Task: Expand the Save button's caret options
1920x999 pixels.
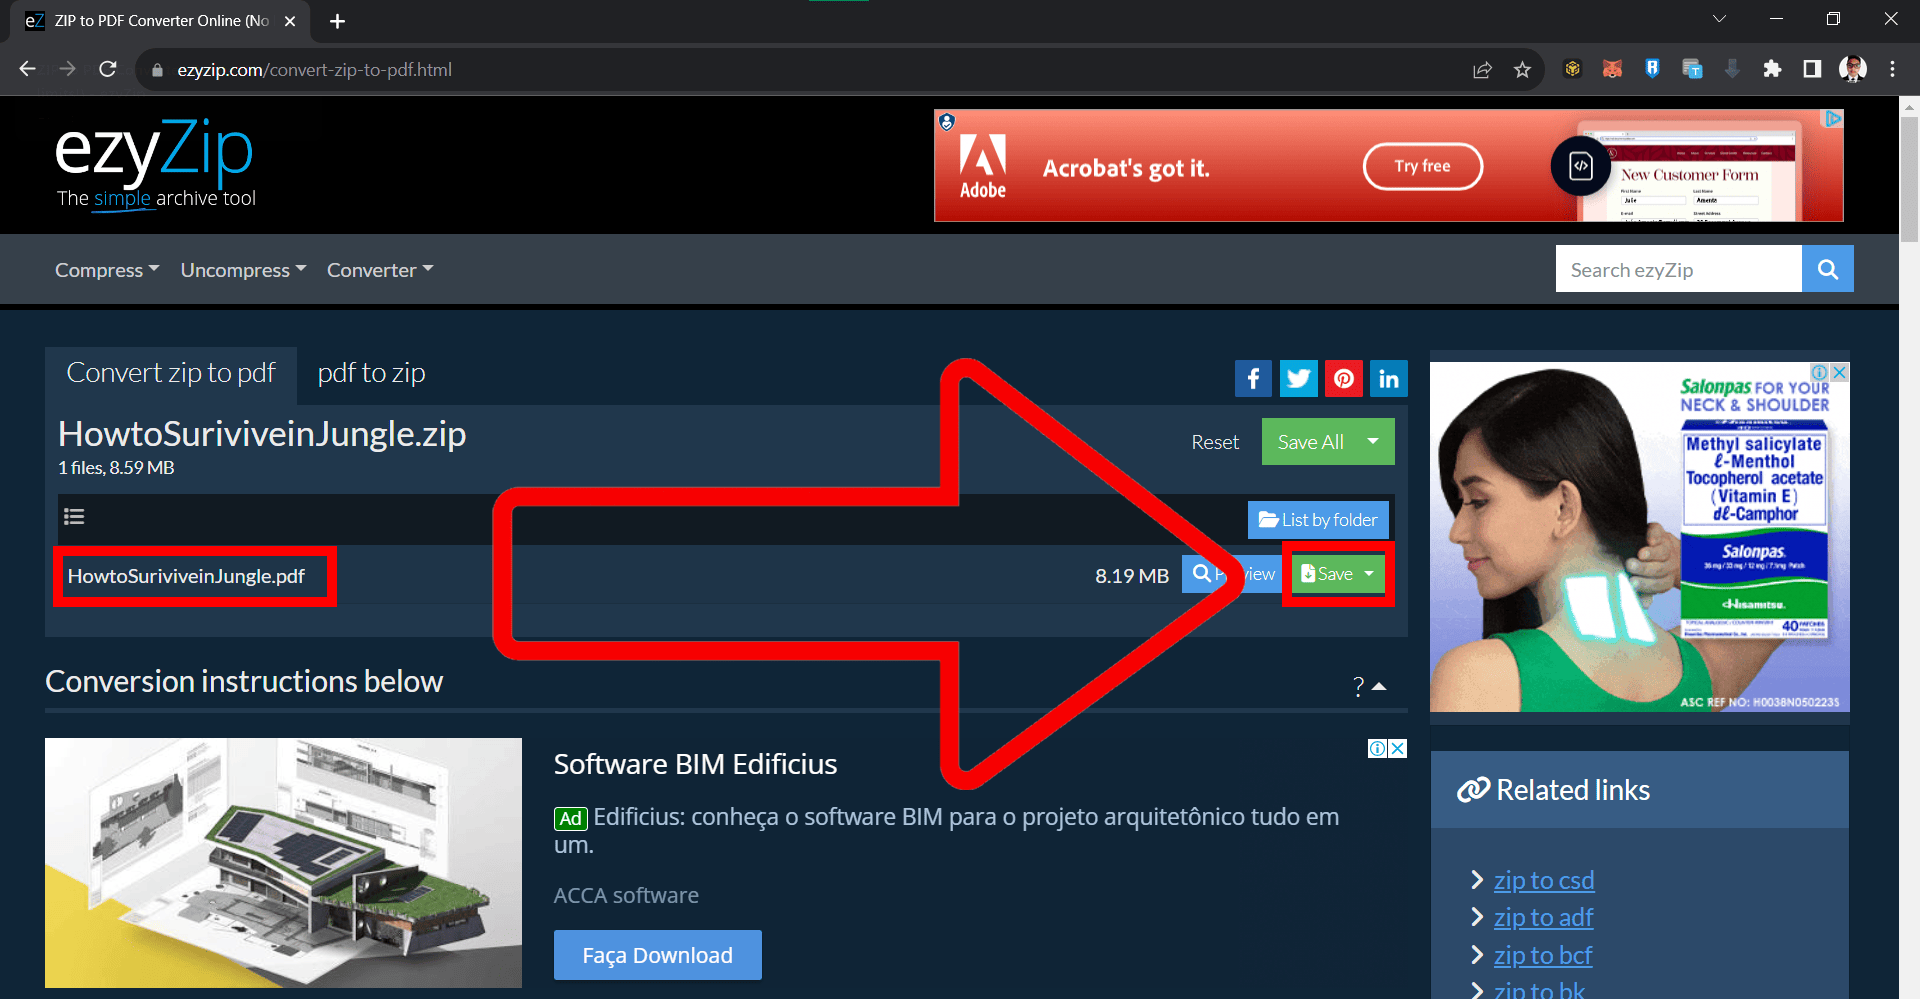Action: 1369,573
